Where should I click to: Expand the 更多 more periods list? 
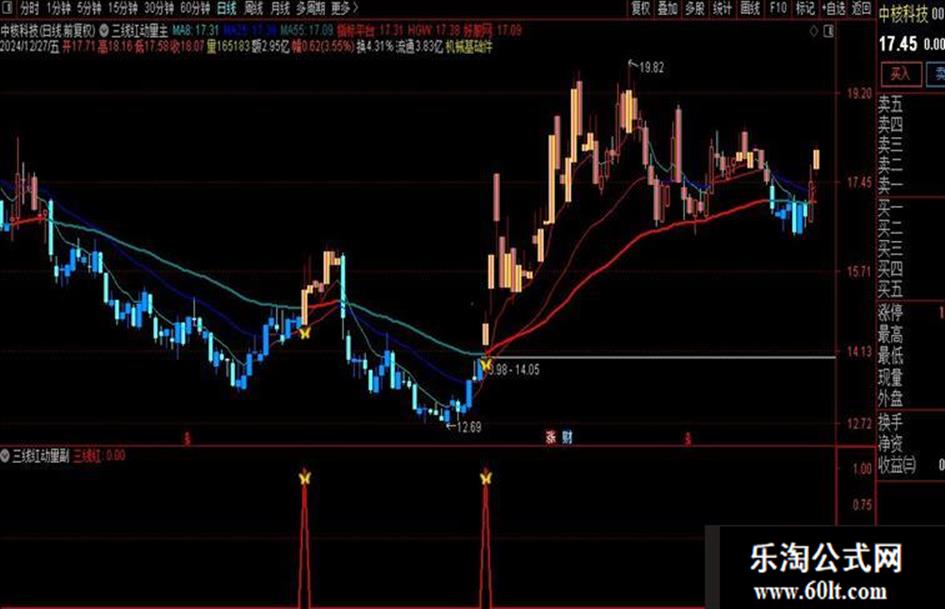point(344,8)
